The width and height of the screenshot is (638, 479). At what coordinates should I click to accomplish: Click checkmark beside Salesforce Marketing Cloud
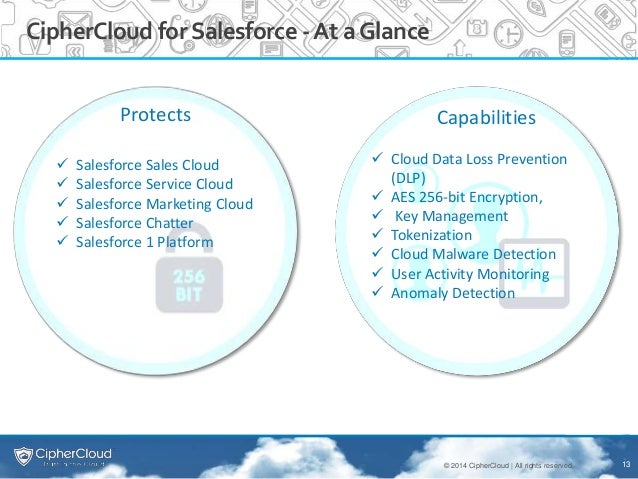pyautogui.click(x=62, y=202)
